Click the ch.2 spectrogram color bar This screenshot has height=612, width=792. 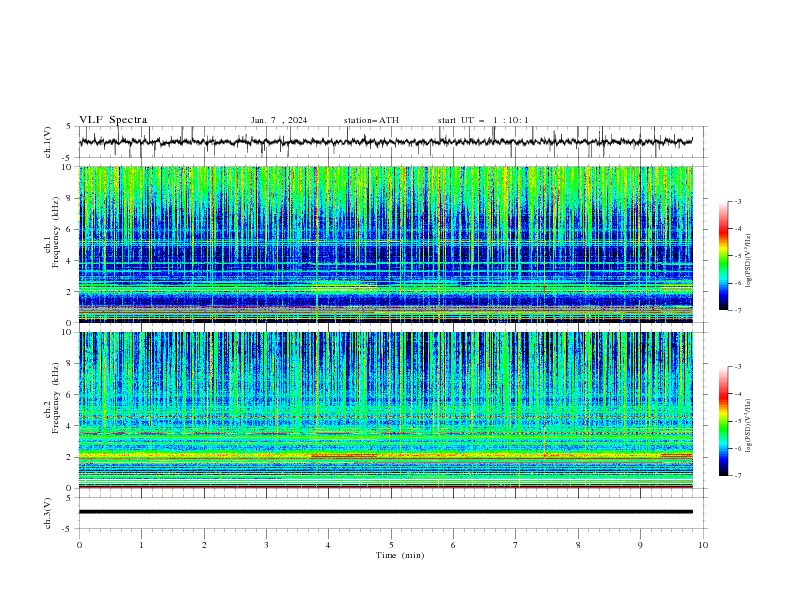tap(723, 421)
